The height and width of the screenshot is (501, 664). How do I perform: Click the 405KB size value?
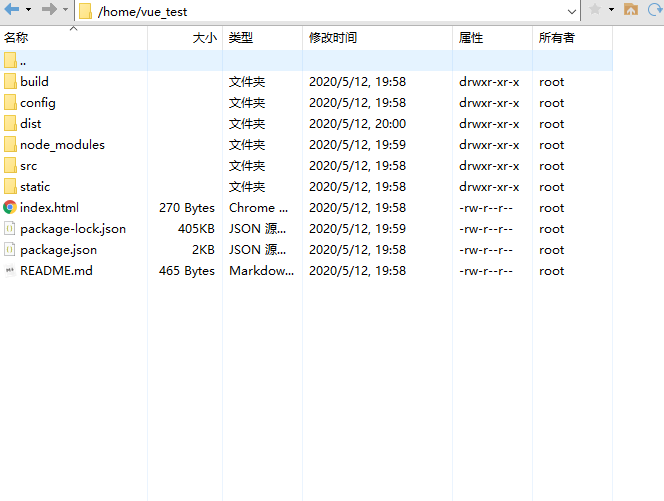coord(196,229)
